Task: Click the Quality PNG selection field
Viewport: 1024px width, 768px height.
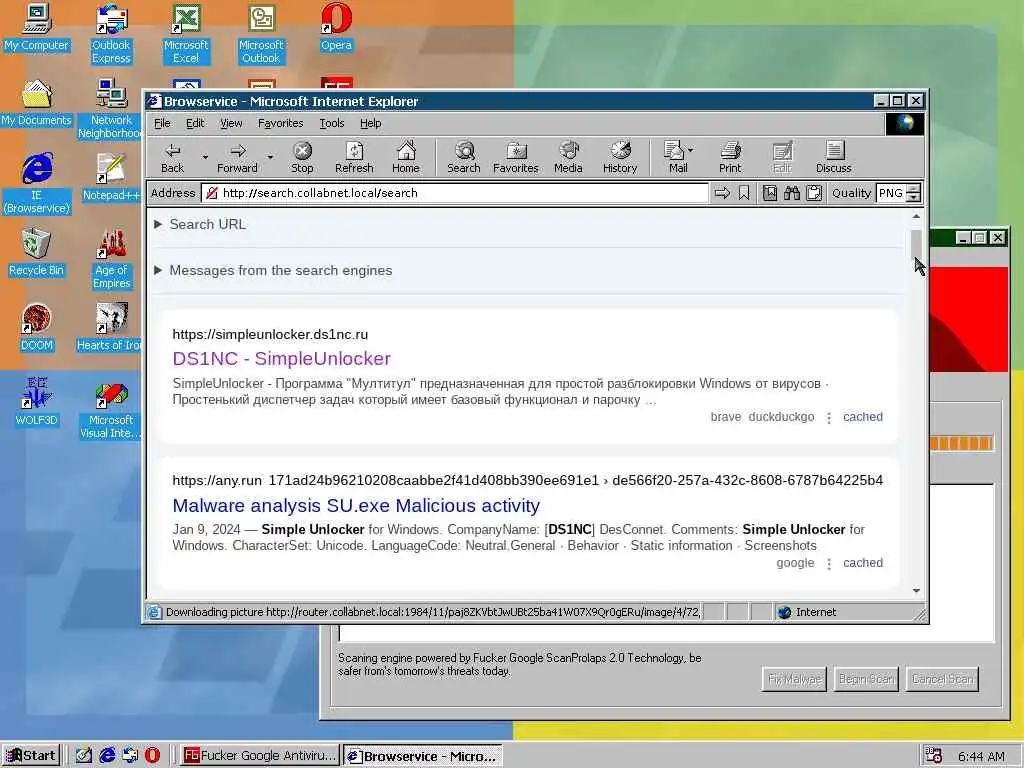Action: [x=891, y=193]
